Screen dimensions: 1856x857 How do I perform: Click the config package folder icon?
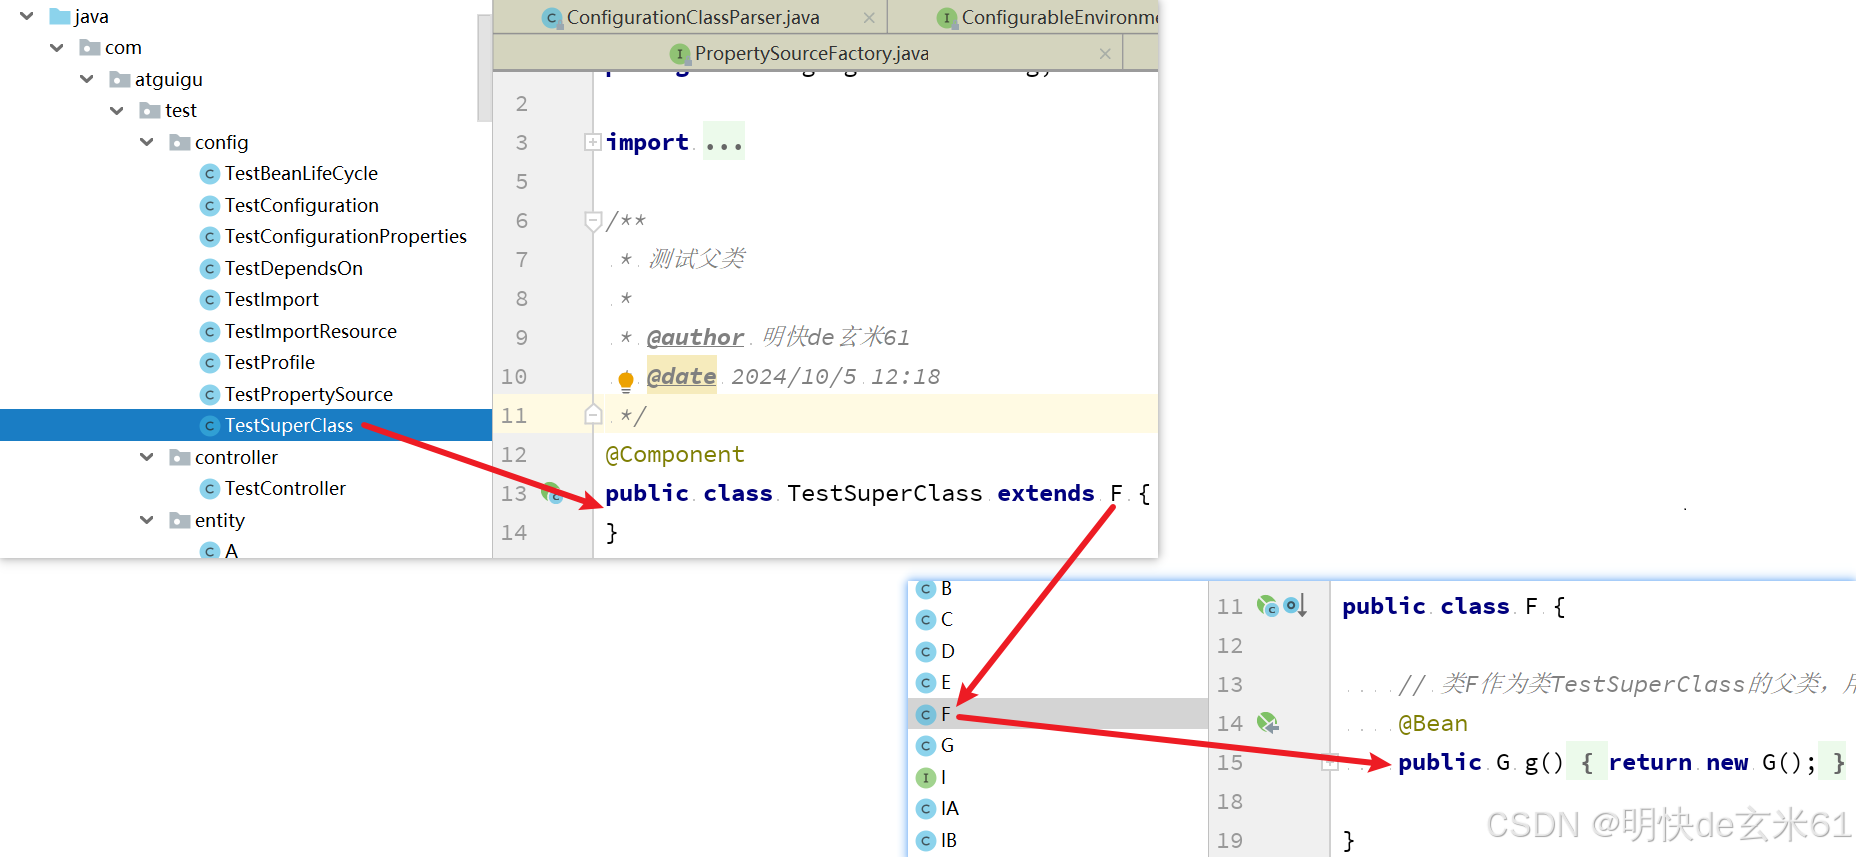point(180,142)
